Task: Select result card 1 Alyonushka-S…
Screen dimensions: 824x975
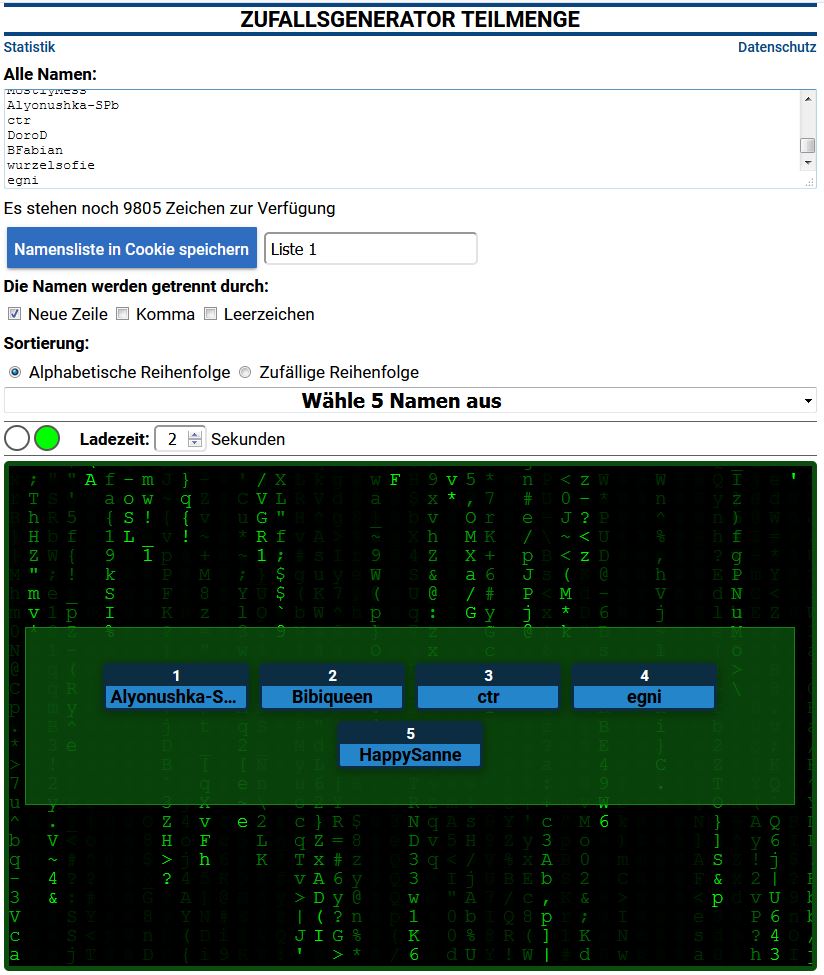Action: 175,687
